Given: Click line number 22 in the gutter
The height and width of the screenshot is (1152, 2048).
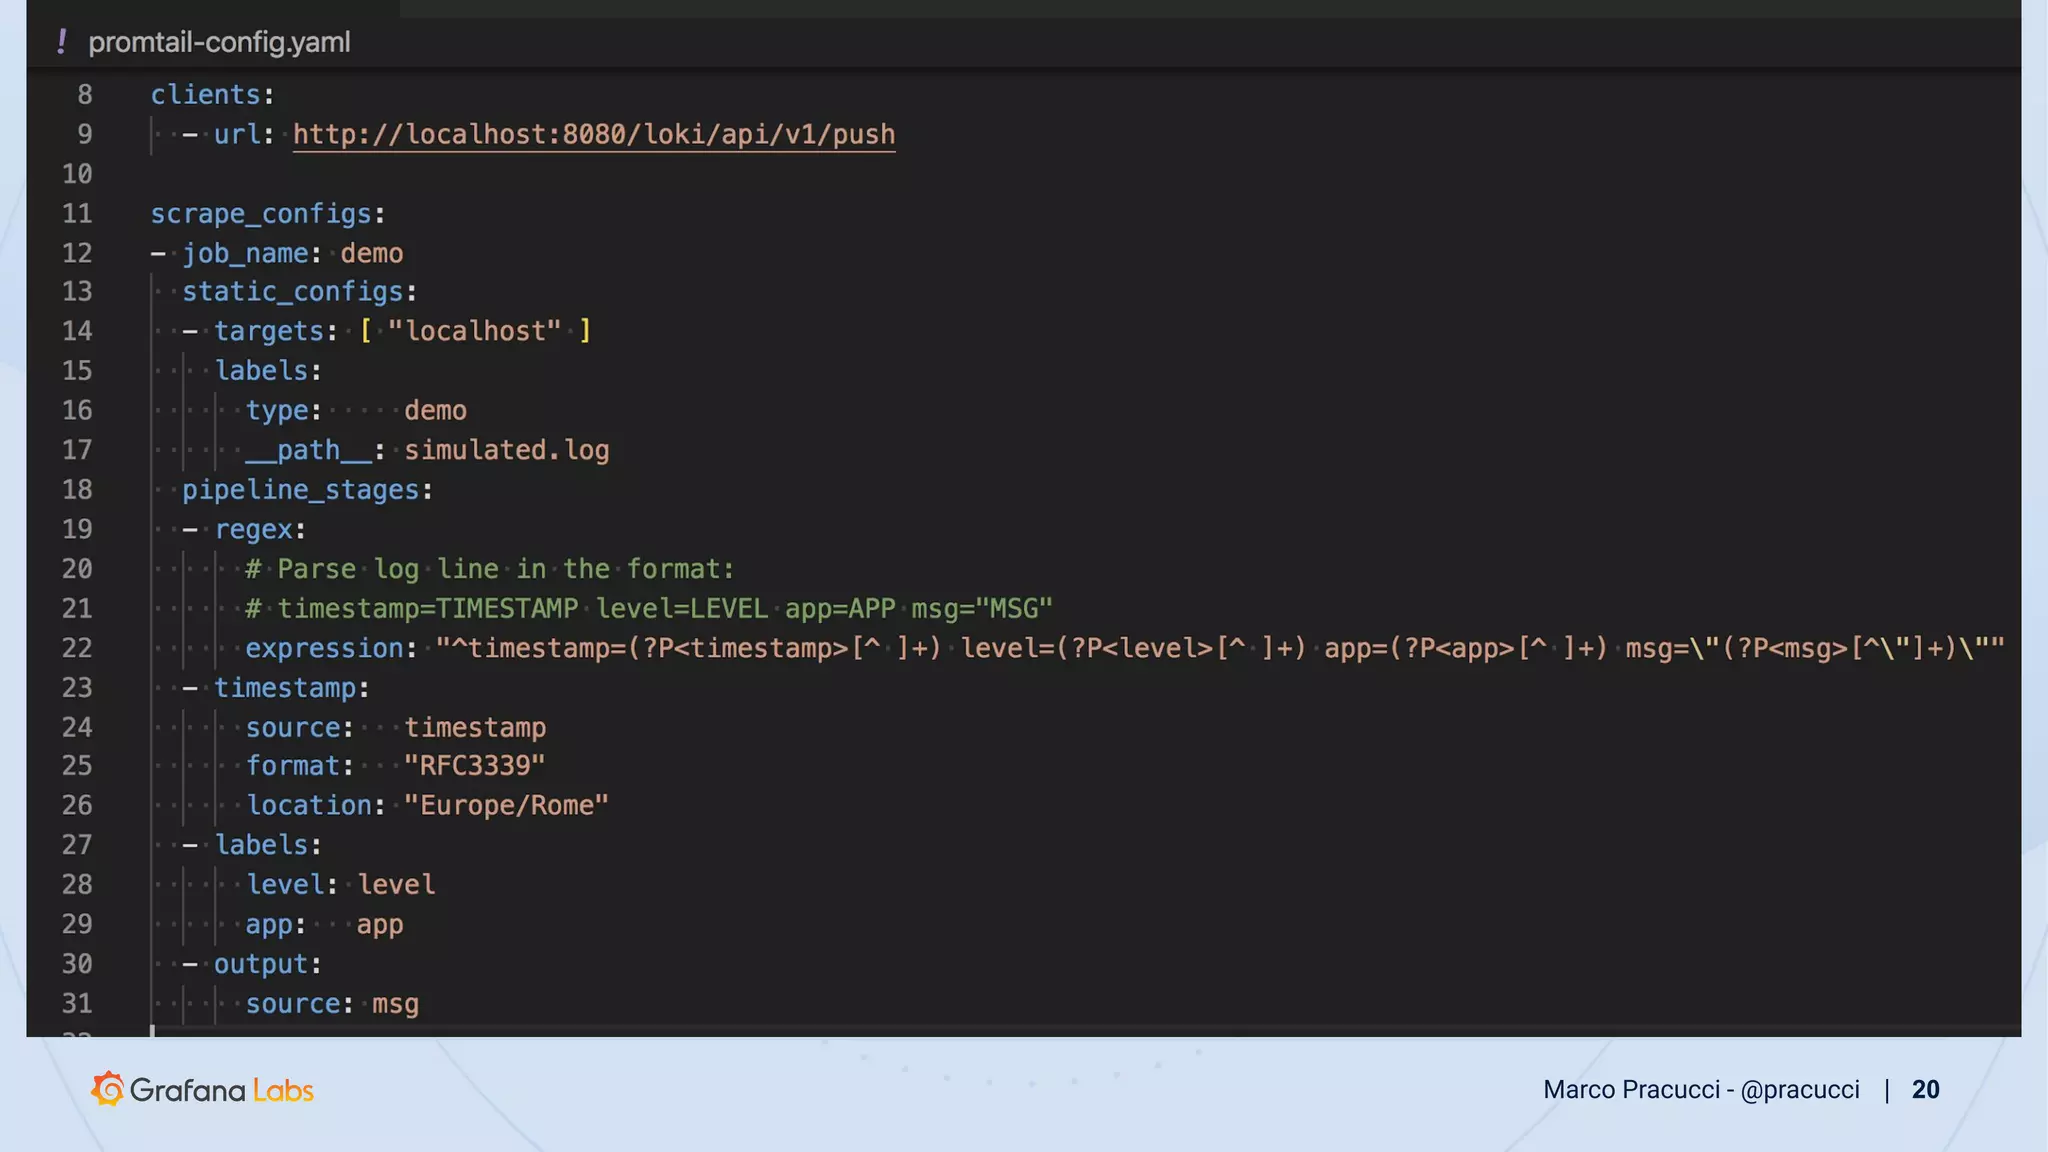Looking at the screenshot, I should [x=77, y=648].
